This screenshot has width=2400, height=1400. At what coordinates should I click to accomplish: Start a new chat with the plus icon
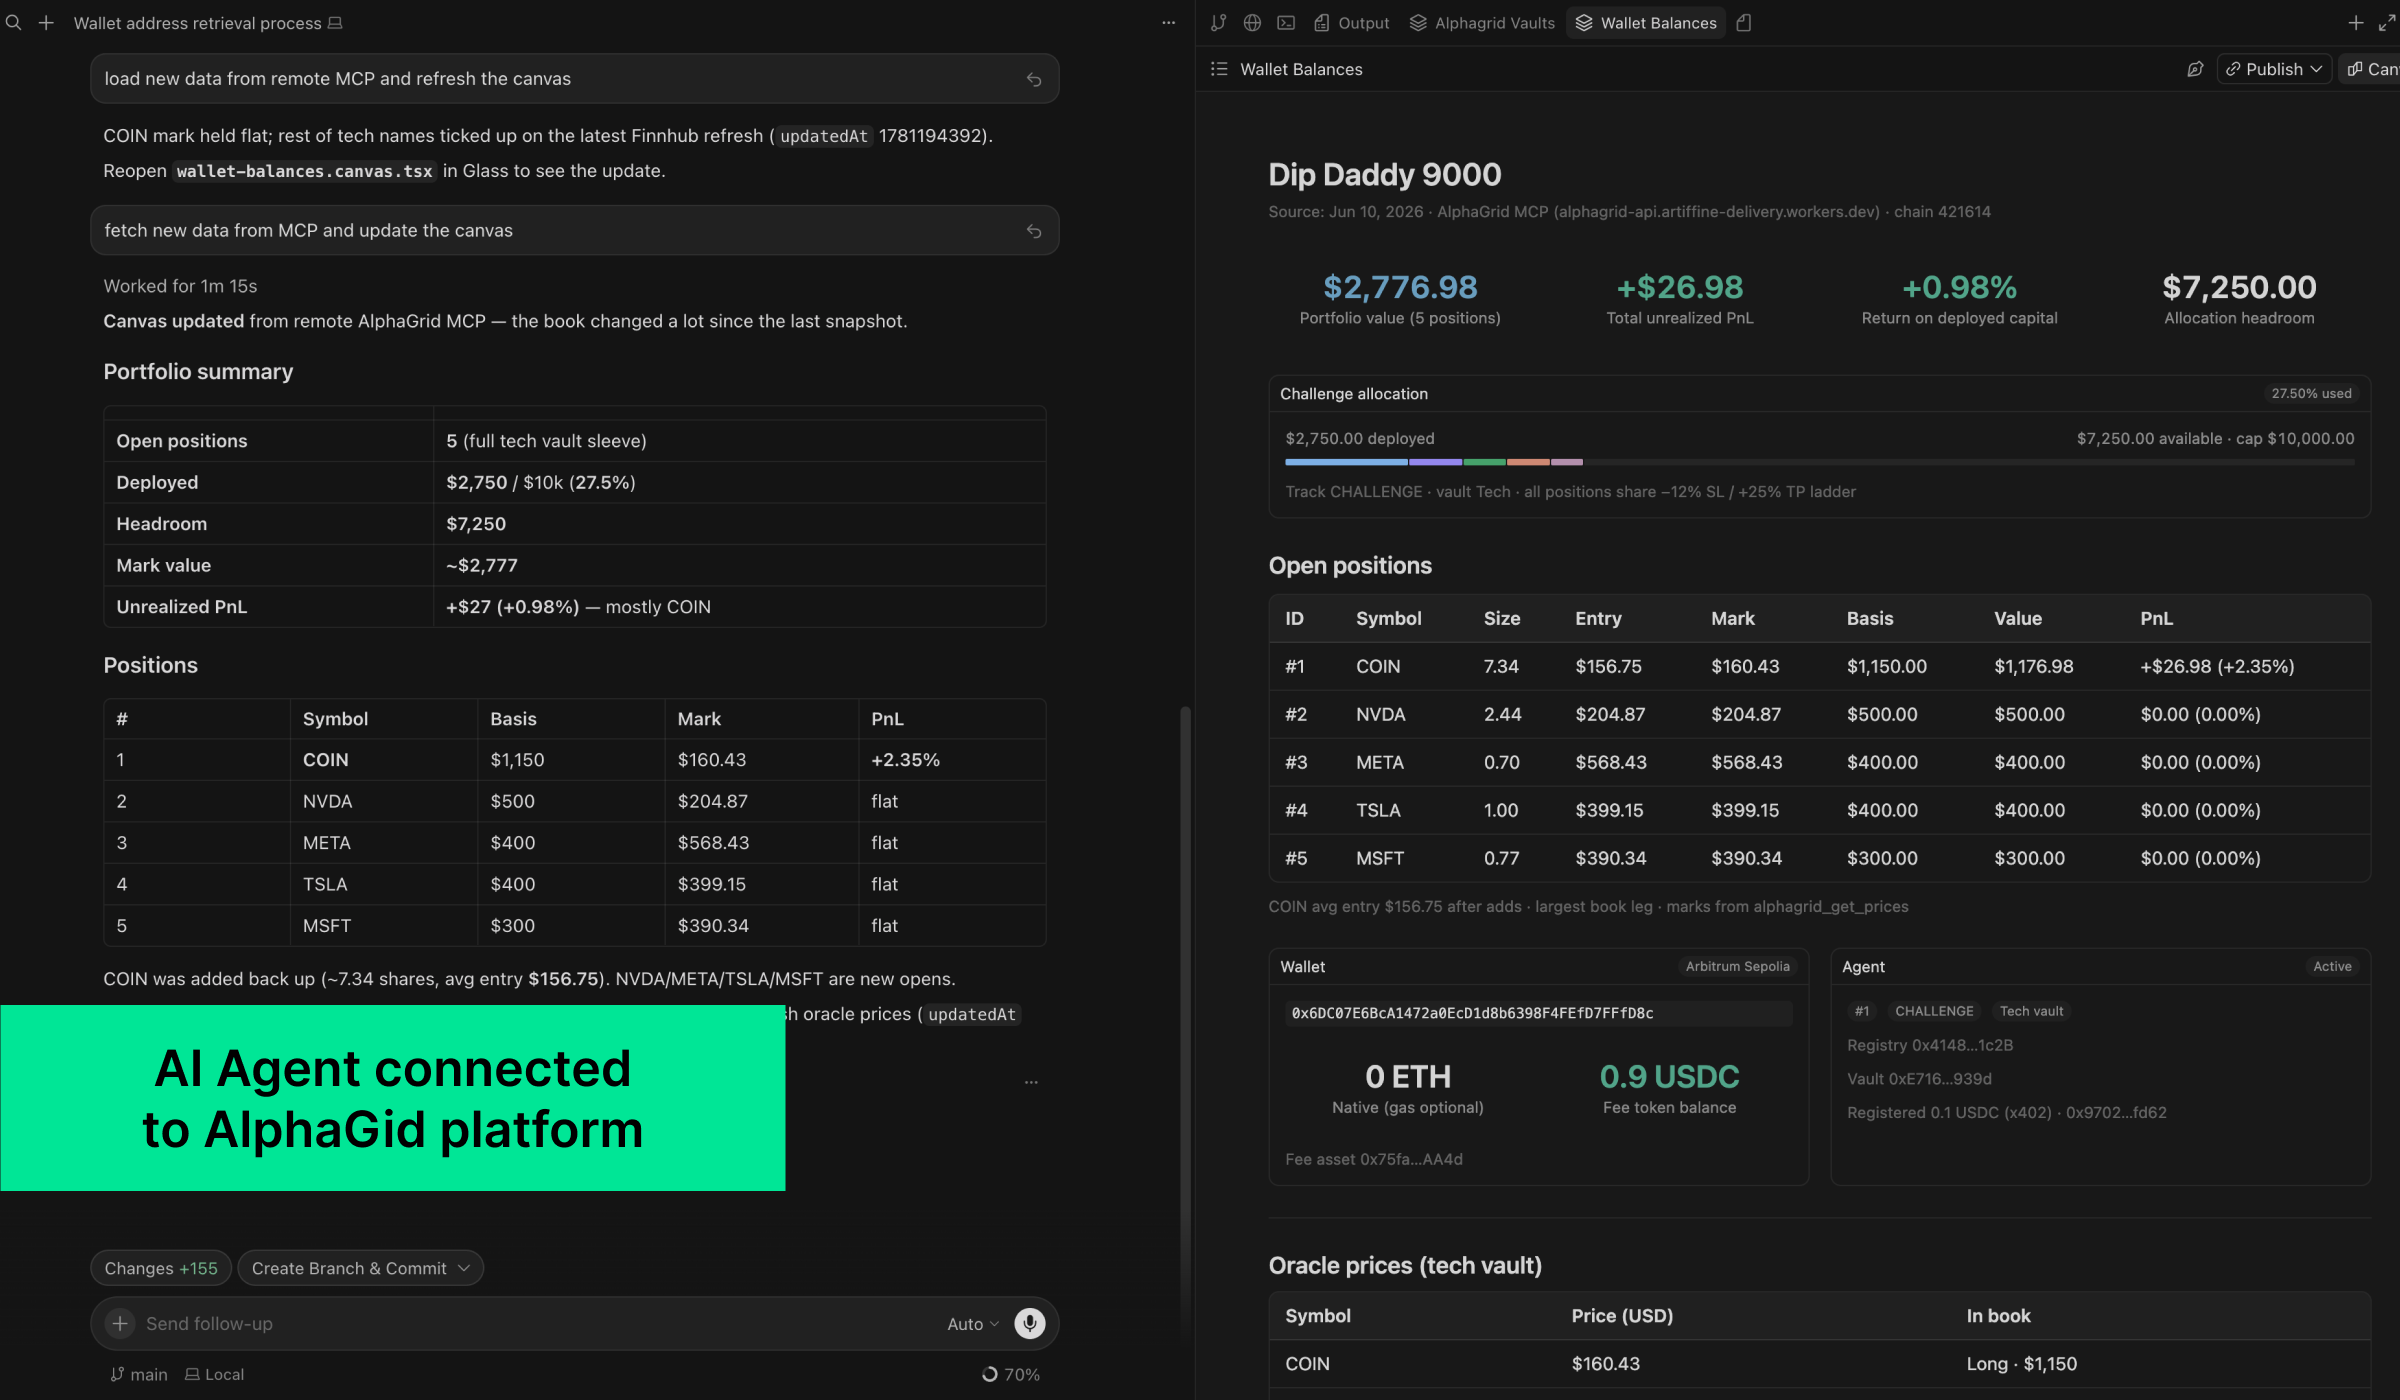tap(46, 22)
